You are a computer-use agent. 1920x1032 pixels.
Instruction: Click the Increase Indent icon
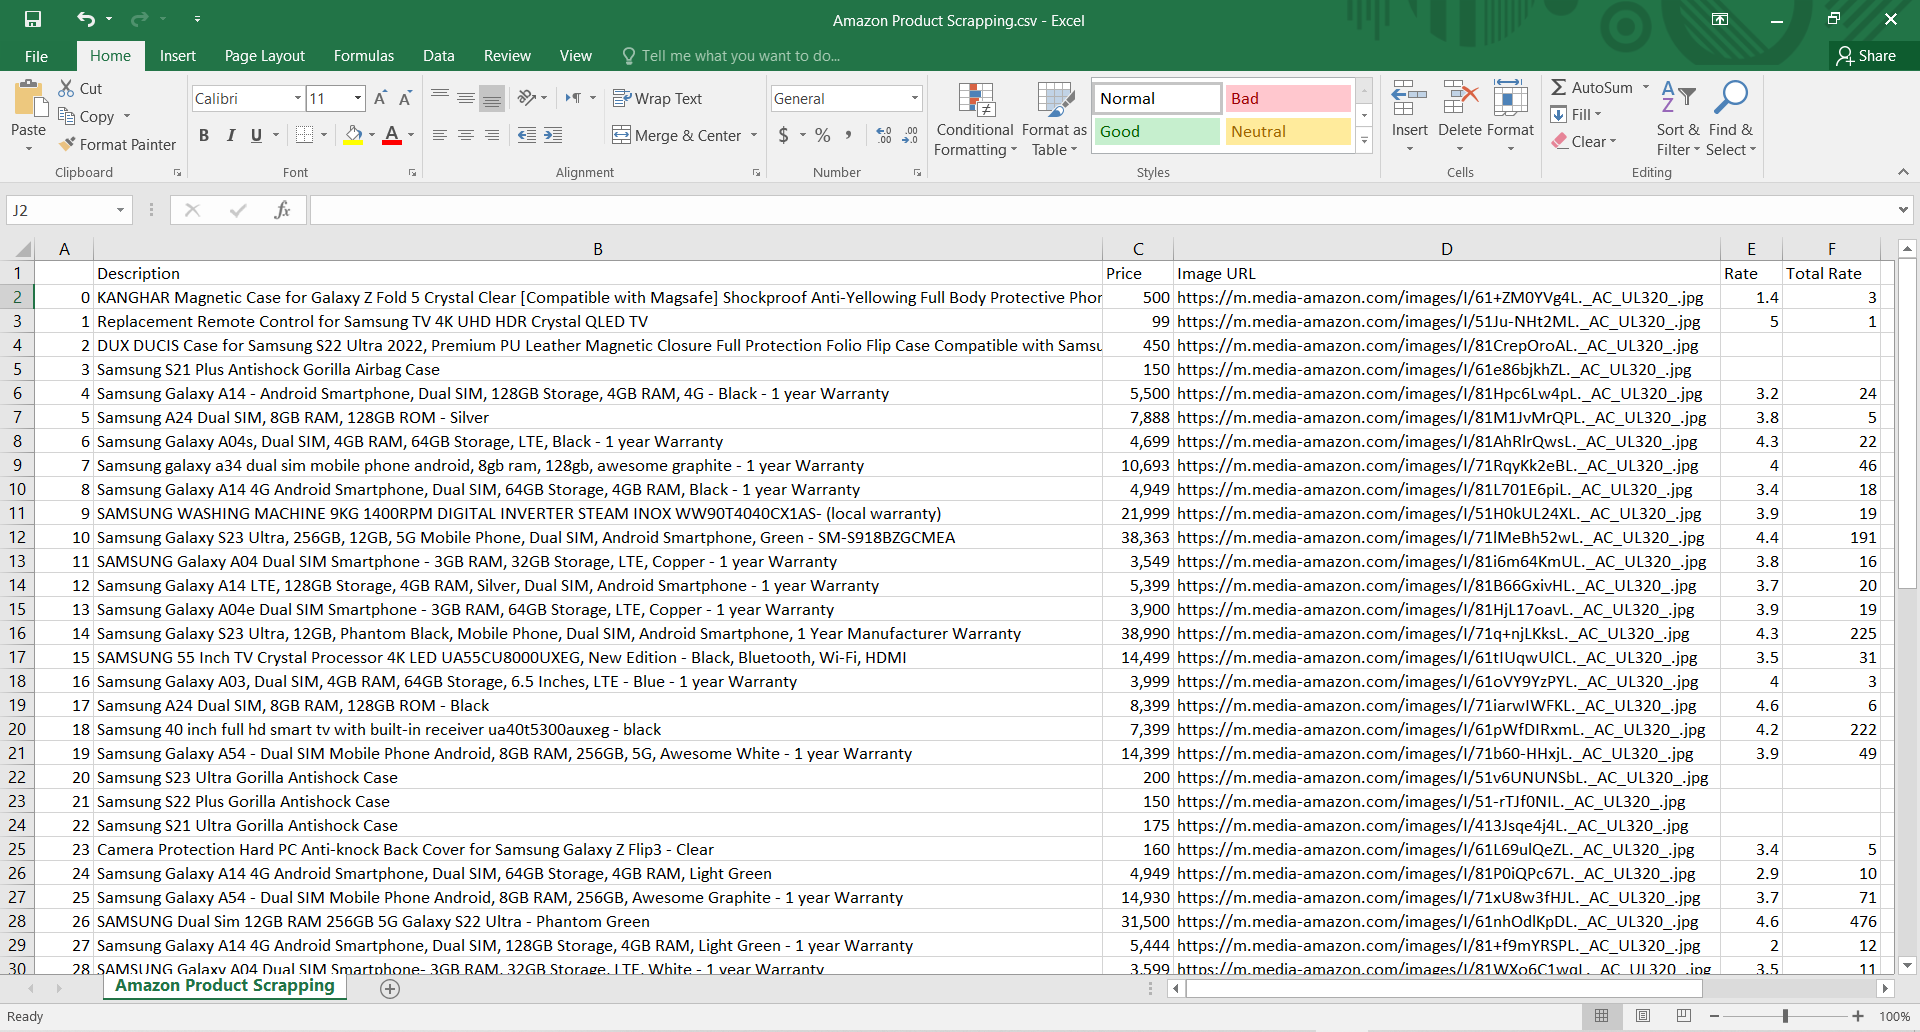553,135
